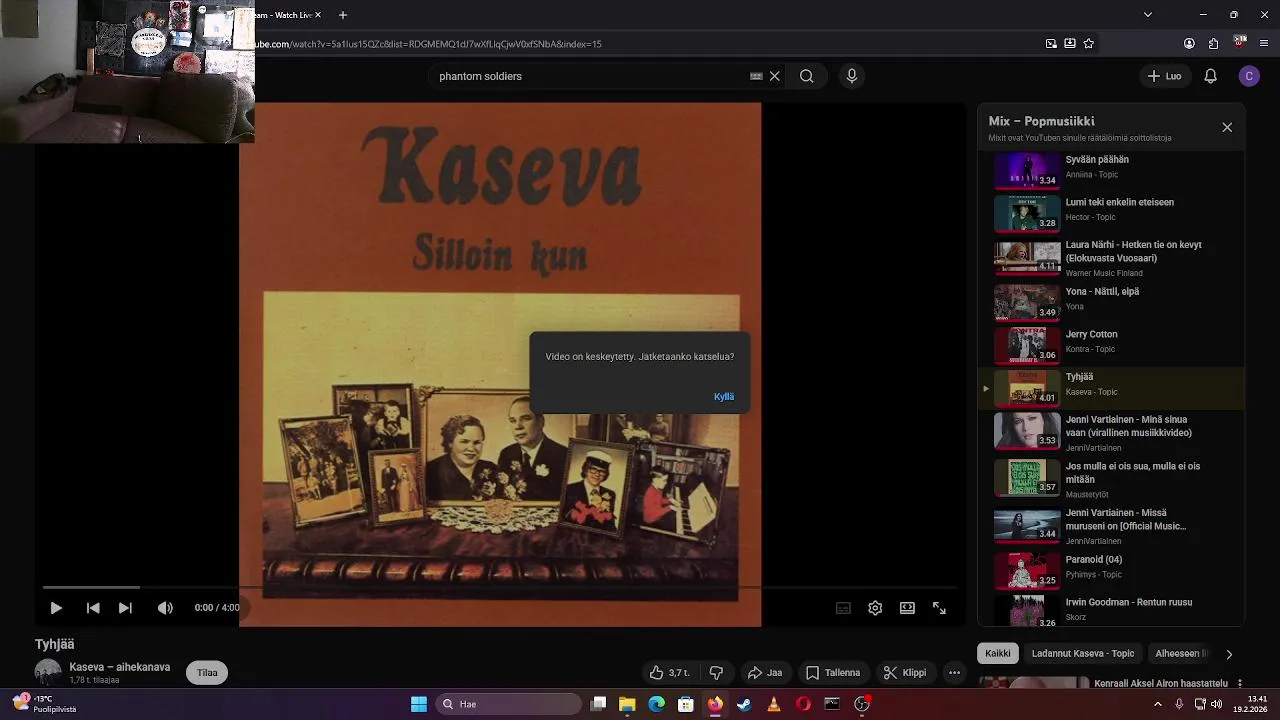
Task: Play Jenni Vartiainen - Missä muruseni on
Action: pyautogui.click(x=1110, y=525)
